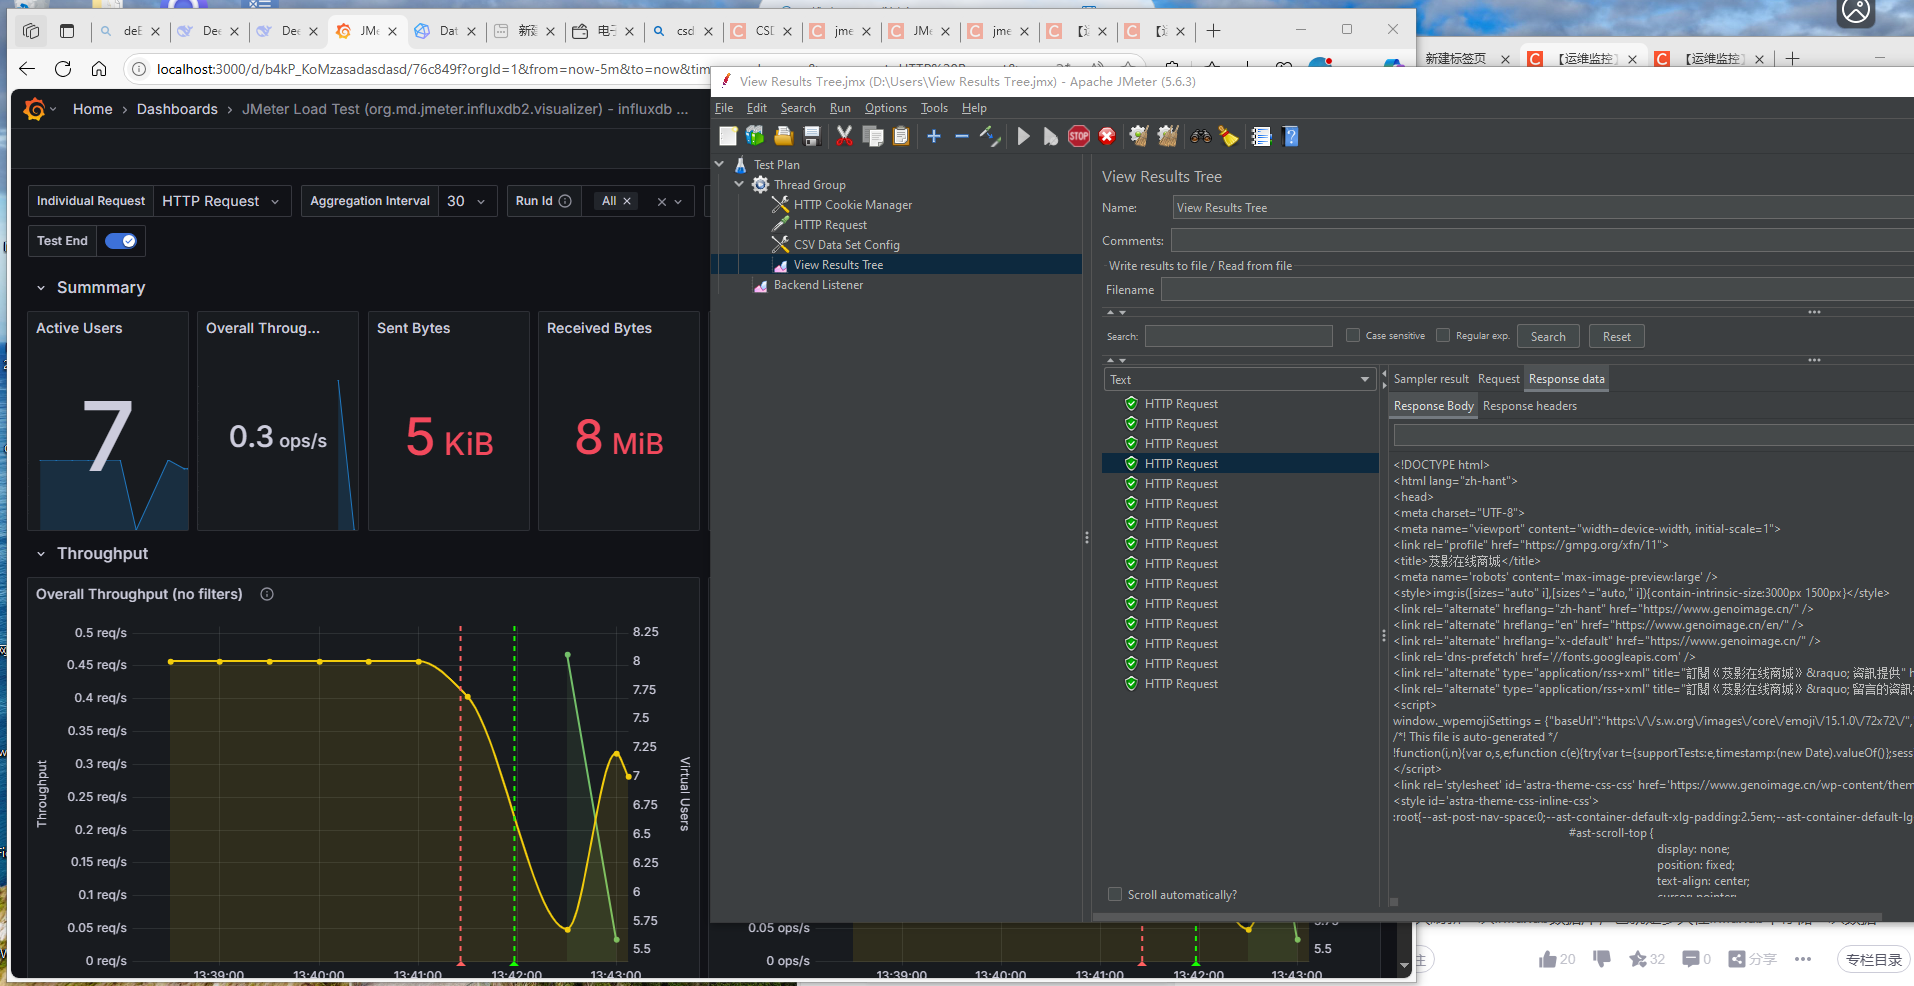Save the test plan with the floppy icon
Image resolution: width=1914 pixels, height=986 pixels.
coord(812,136)
